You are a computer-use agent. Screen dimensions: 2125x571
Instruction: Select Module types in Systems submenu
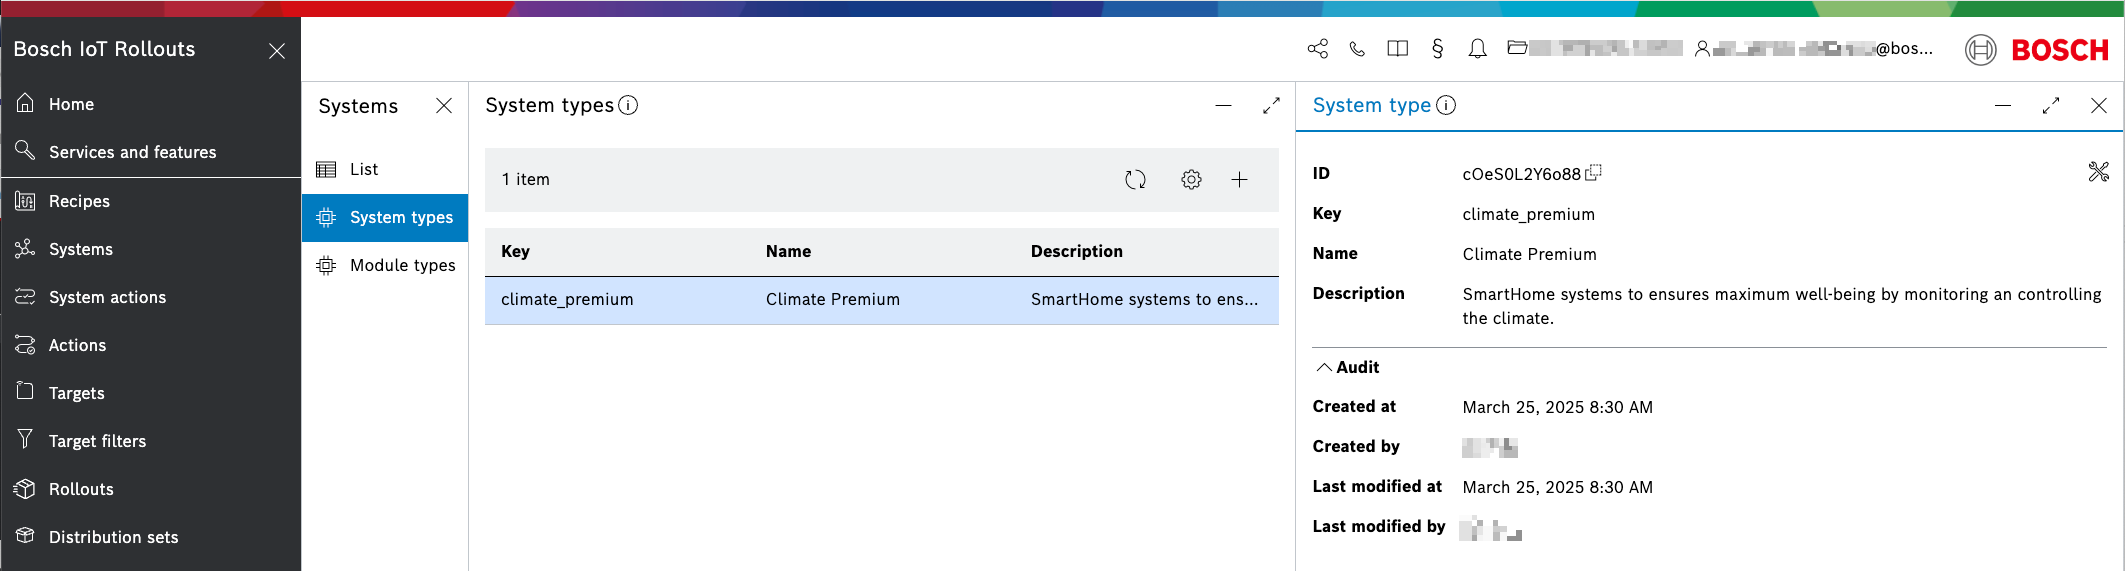(385, 266)
